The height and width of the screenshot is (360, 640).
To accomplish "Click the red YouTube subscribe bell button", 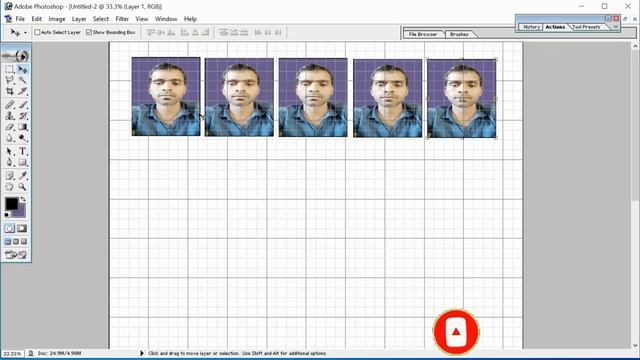I will [456, 332].
